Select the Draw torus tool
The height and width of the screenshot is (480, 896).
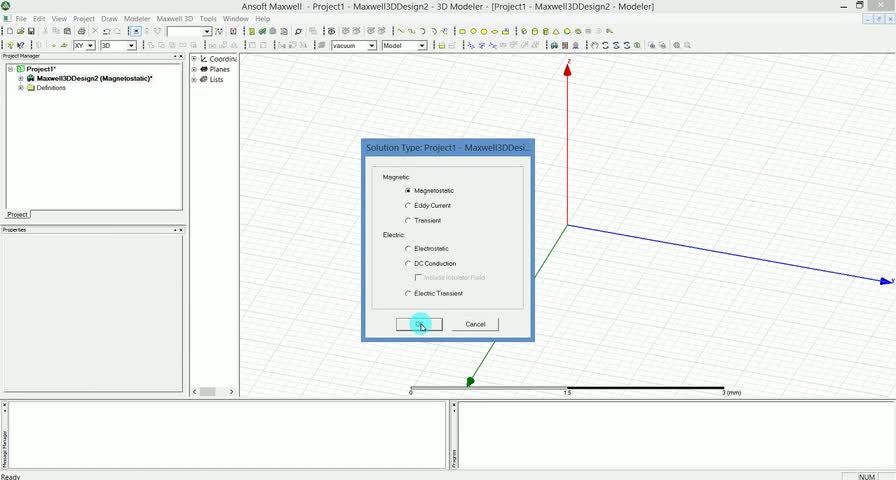pyautogui.click(x=578, y=31)
